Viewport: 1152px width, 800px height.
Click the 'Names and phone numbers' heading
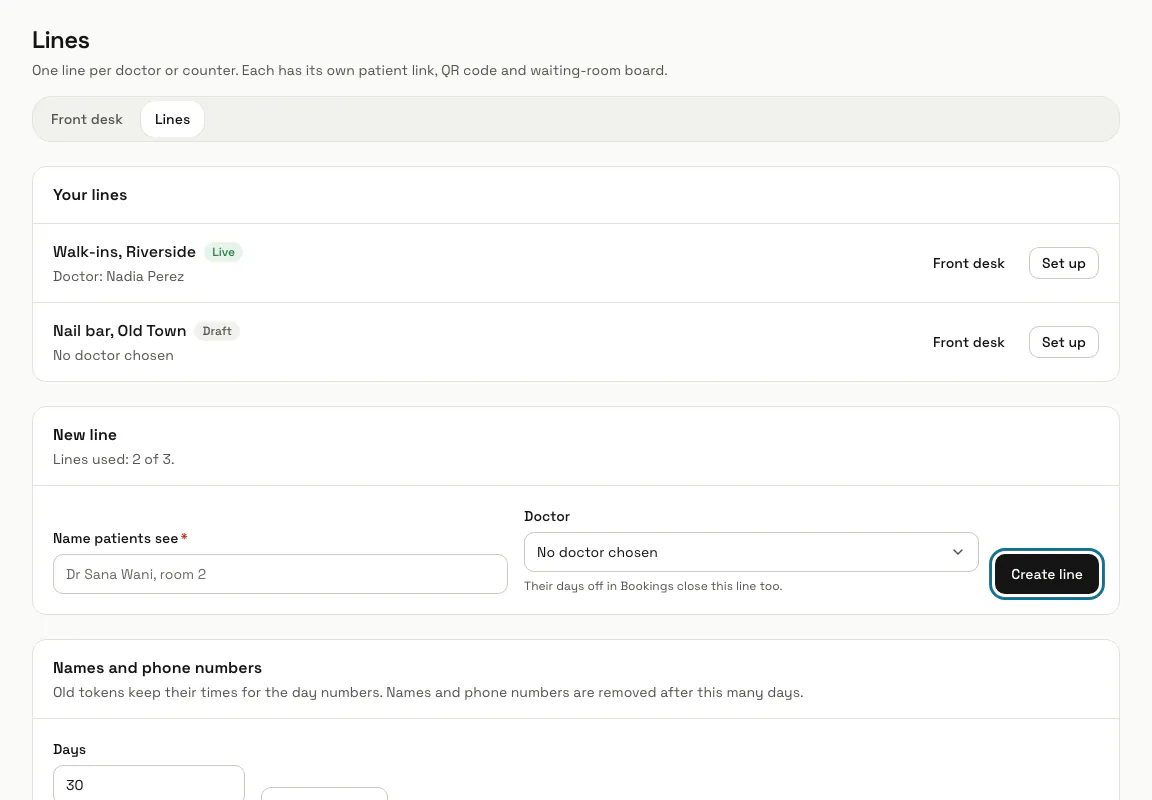coord(157,668)
